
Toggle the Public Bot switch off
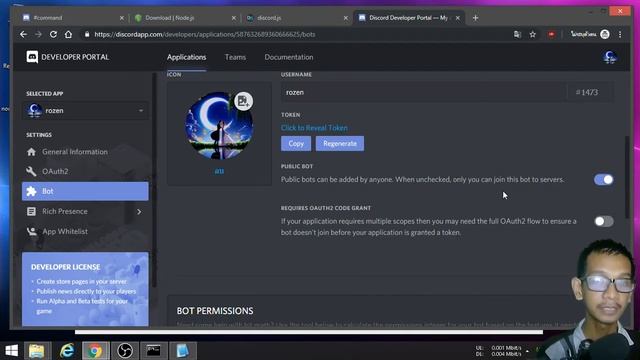[x=604, y=180]
